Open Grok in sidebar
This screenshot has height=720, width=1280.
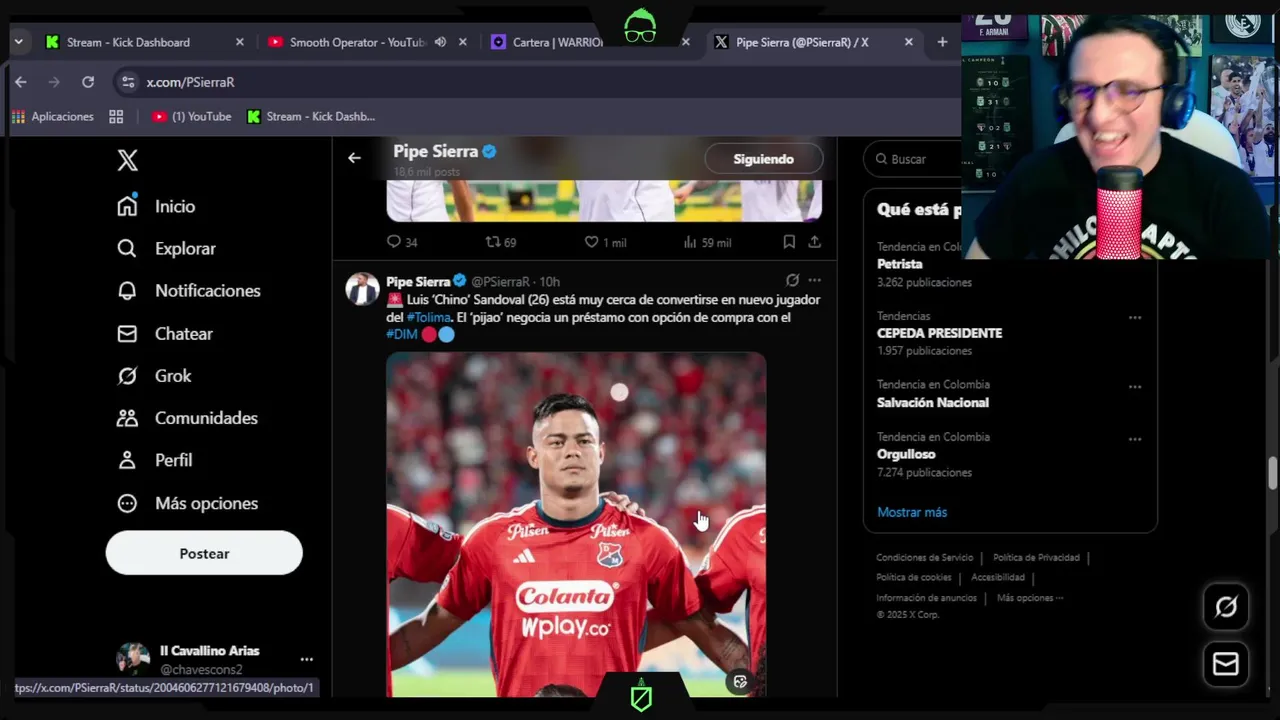click(x=154, y=376)
